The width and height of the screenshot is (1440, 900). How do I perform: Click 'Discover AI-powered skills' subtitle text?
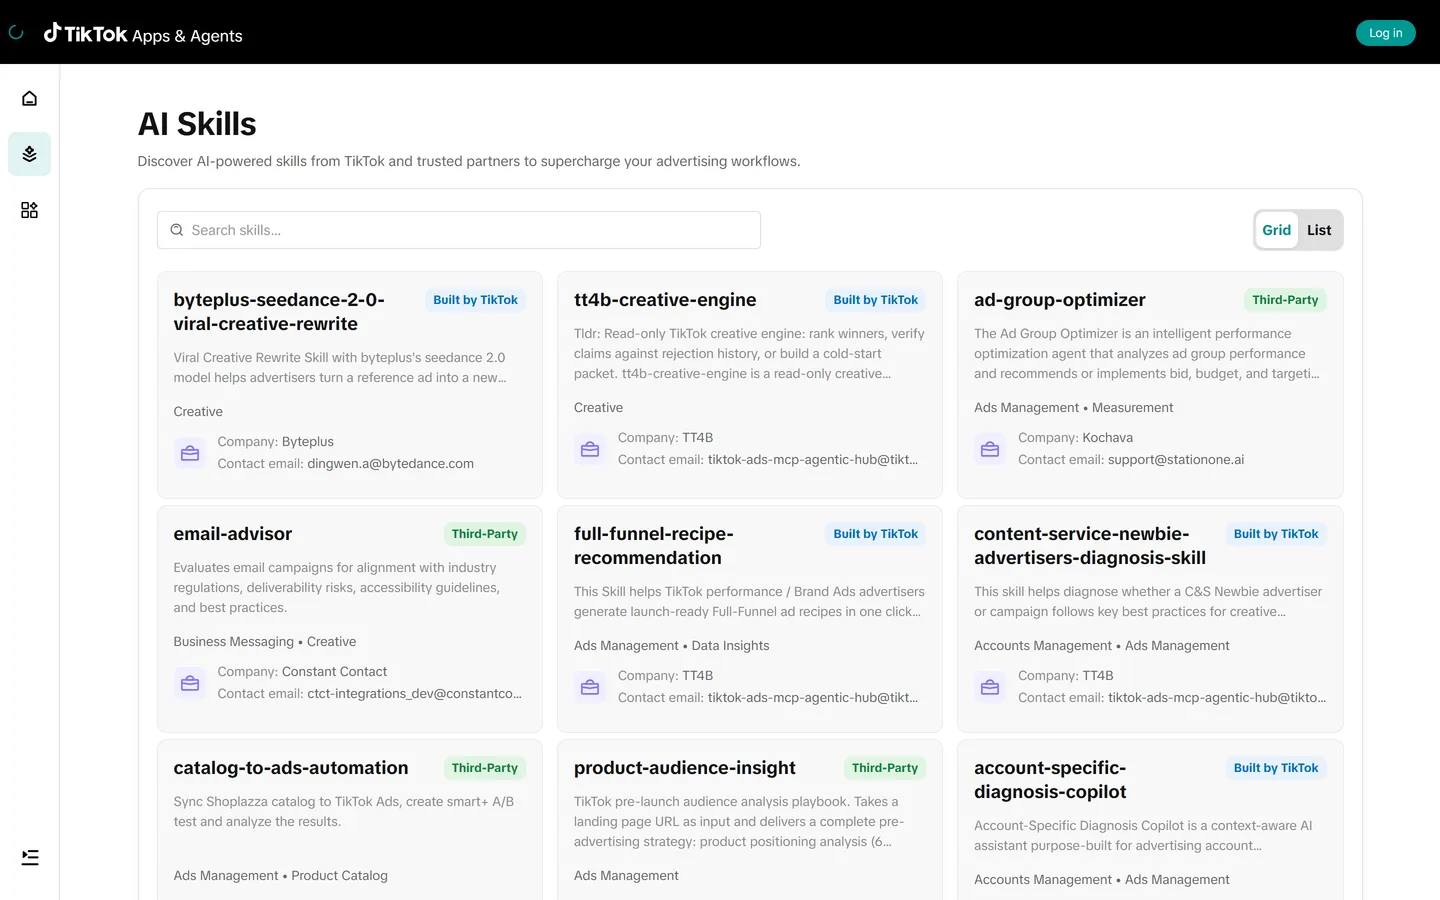coord(469,162)
